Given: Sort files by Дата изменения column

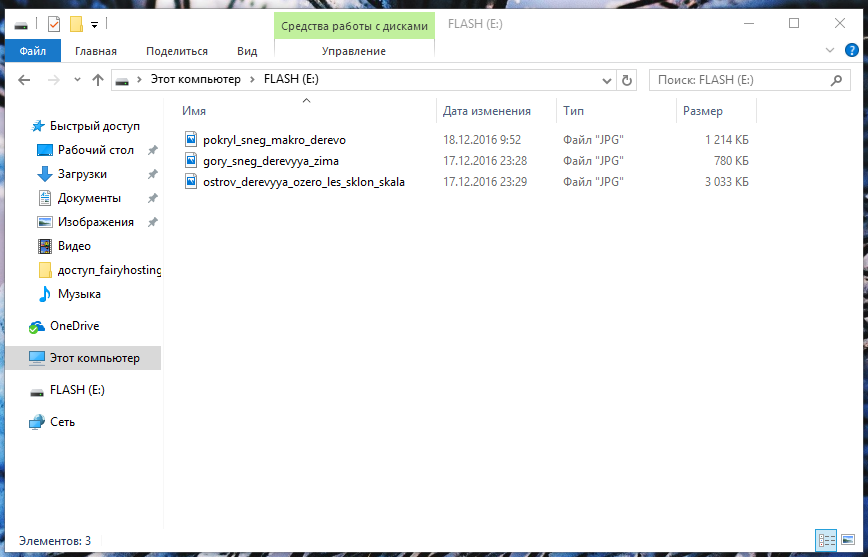Looking at the screenshot, I should pyautogui.click(x=487, y=111).
